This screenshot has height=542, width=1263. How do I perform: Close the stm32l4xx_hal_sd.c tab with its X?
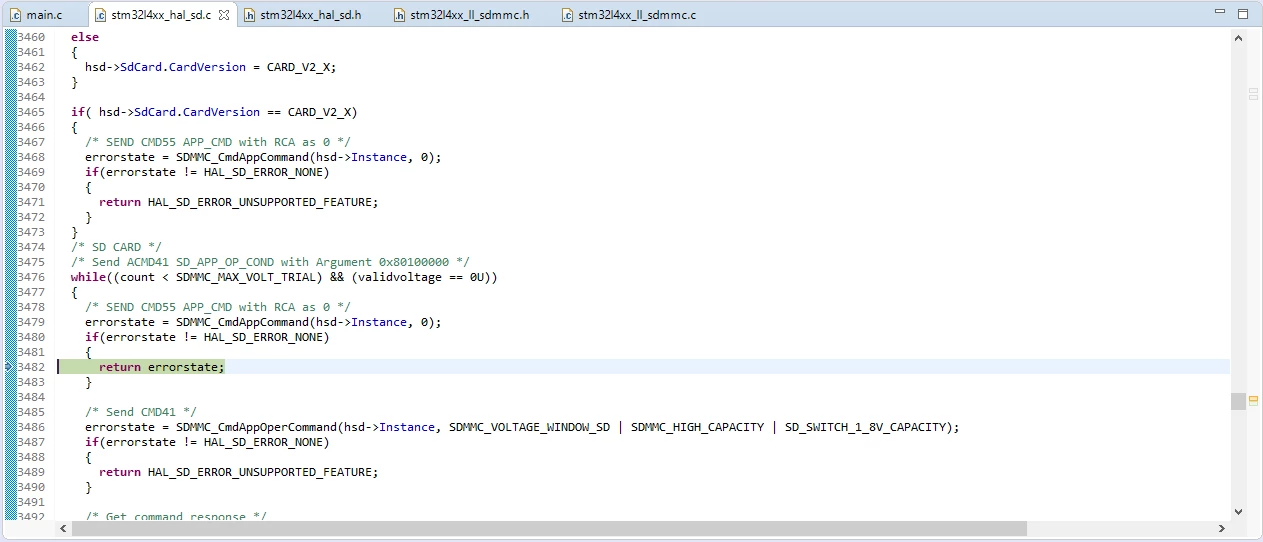(223, 15)
